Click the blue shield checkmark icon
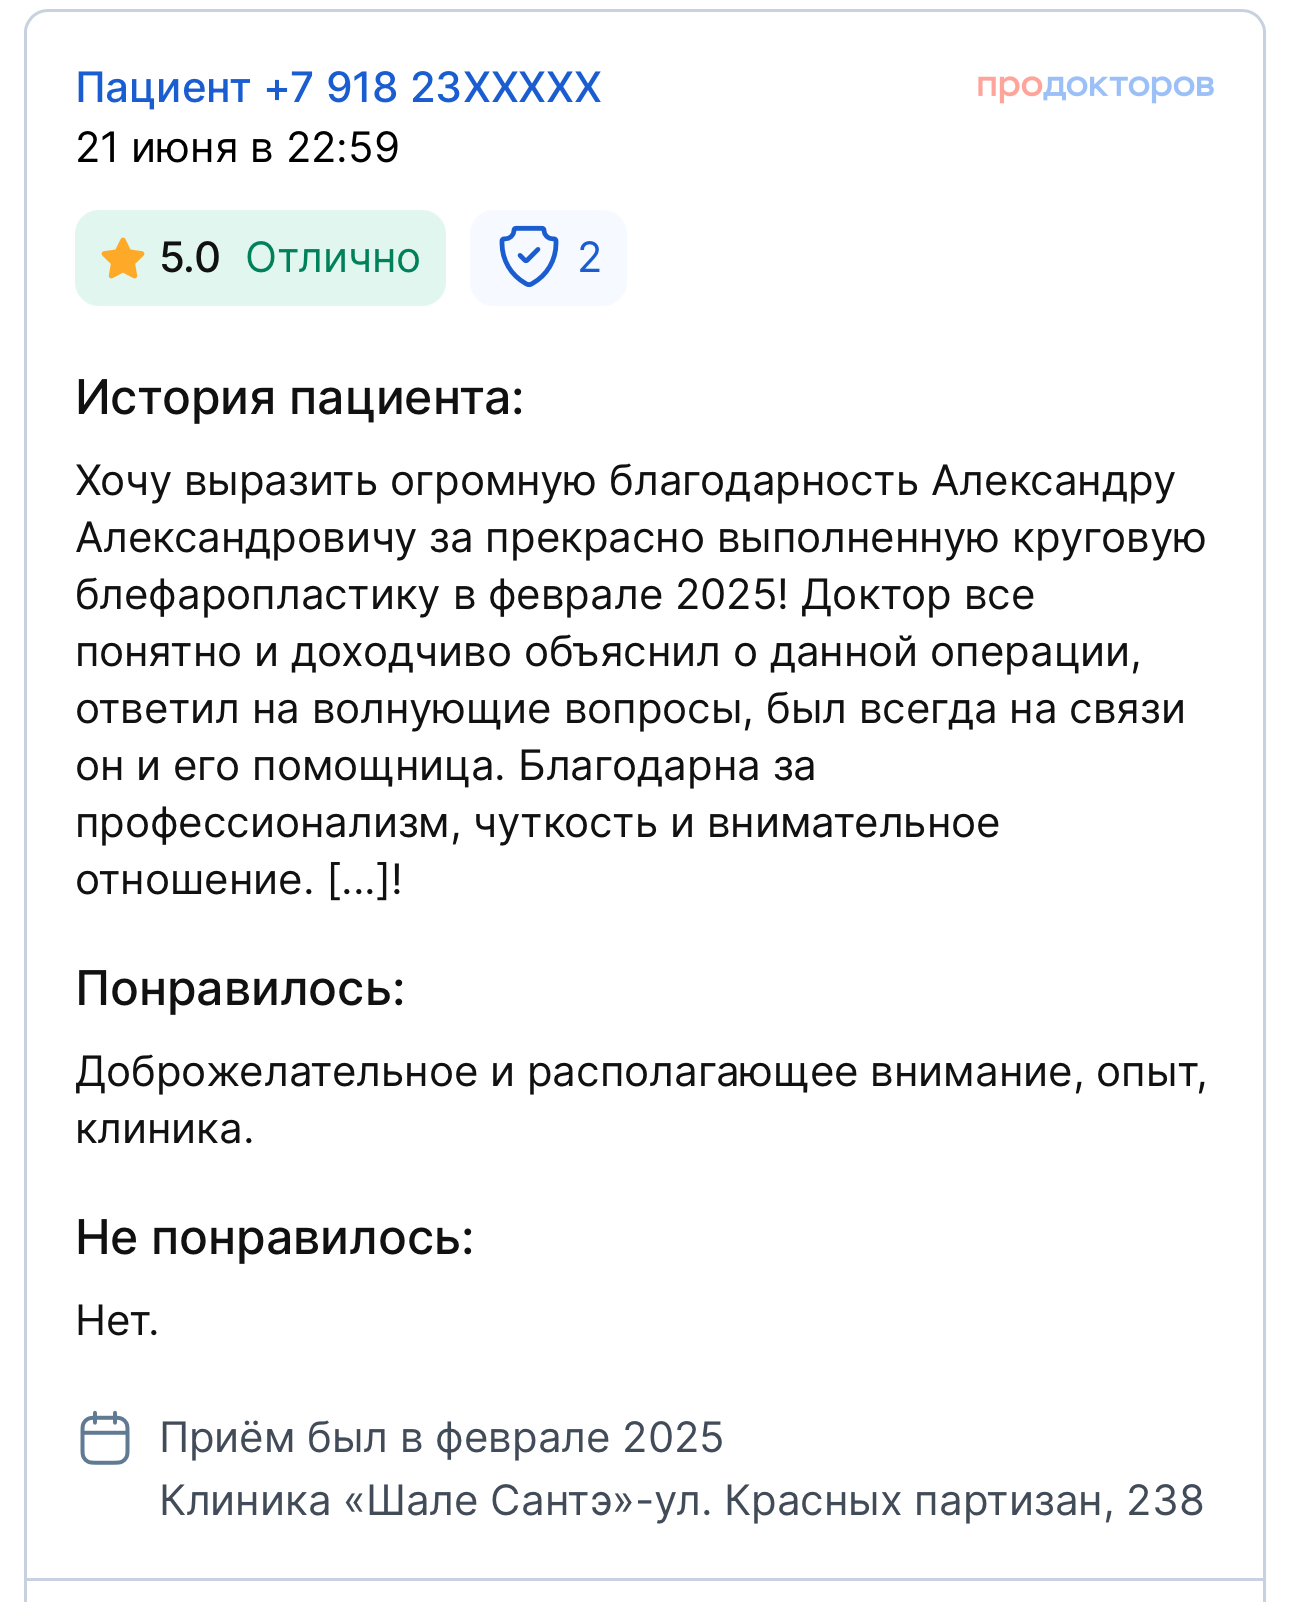 pyautogui.click(x=528, y=257)
